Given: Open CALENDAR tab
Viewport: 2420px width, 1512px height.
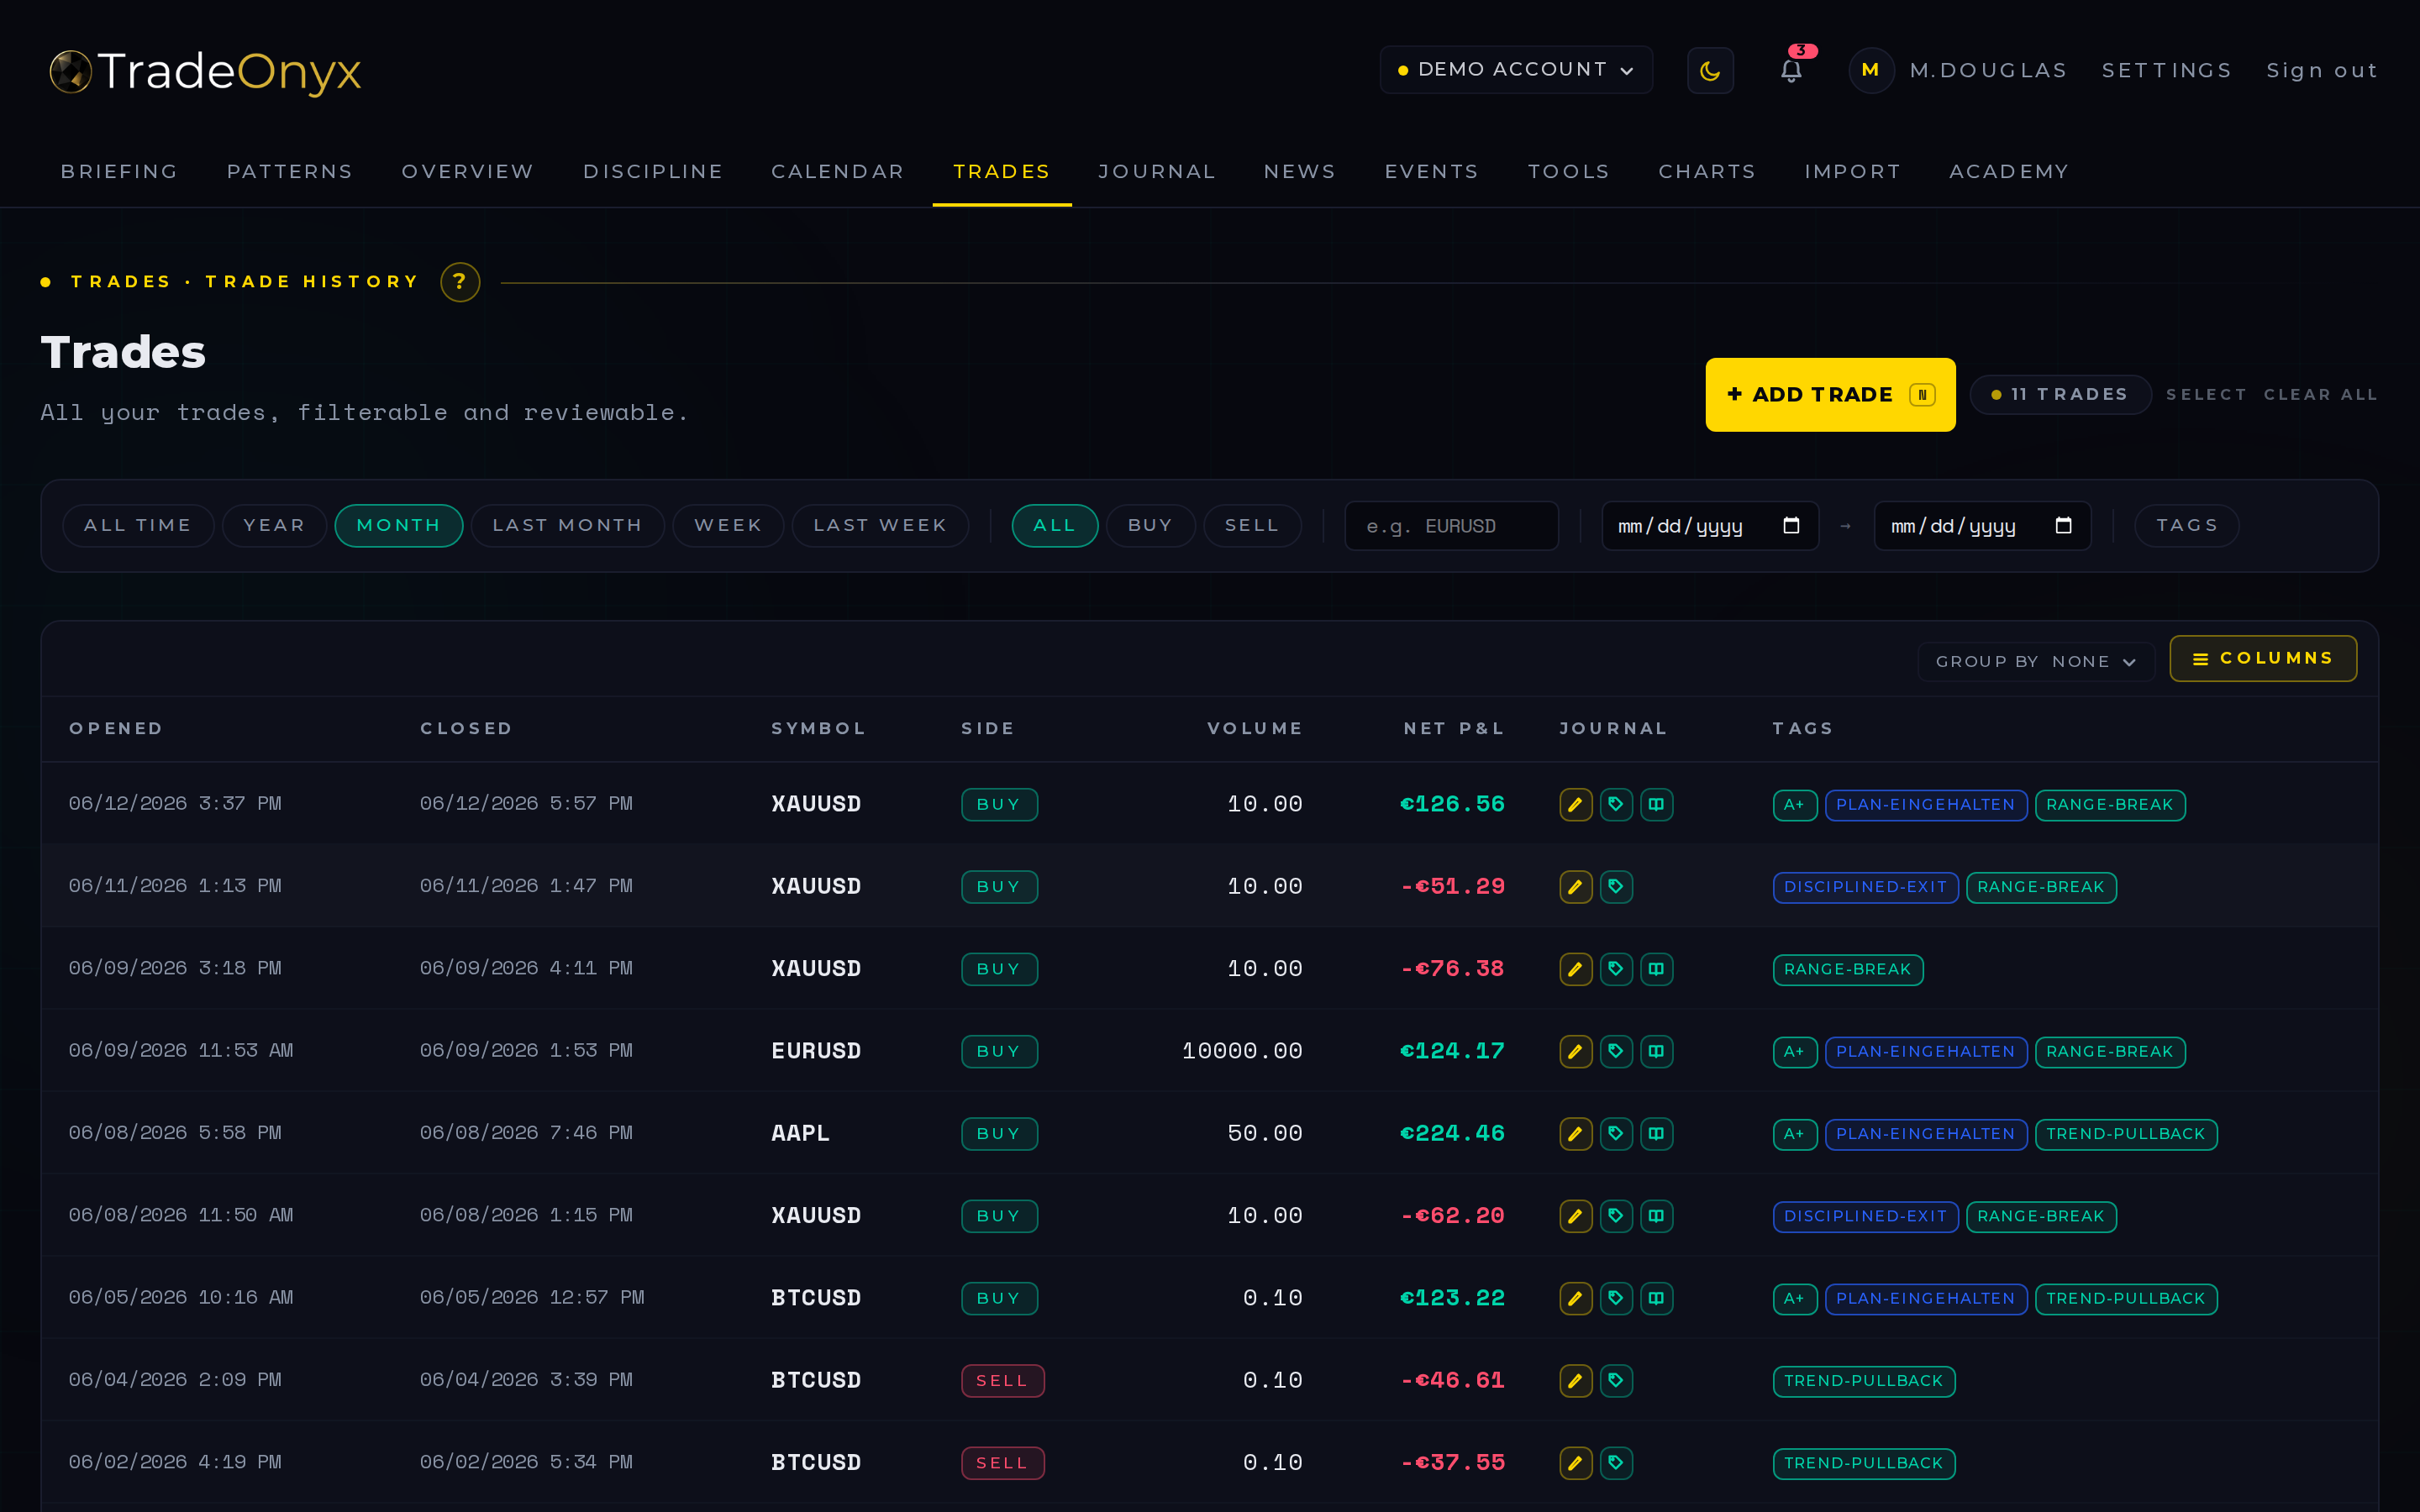Looking at the screenshot, I should pyautogui.click(x=838, y=172).
